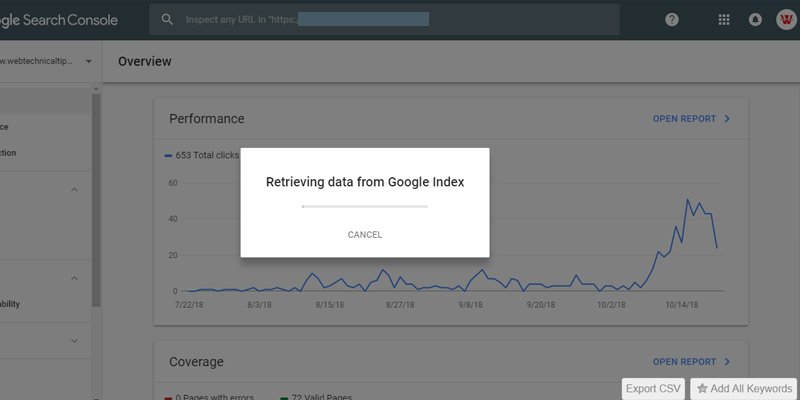Screen dimensions: 800x400
Task: Collapse the first sidebar section chevron
Action: tap(74, 189)
